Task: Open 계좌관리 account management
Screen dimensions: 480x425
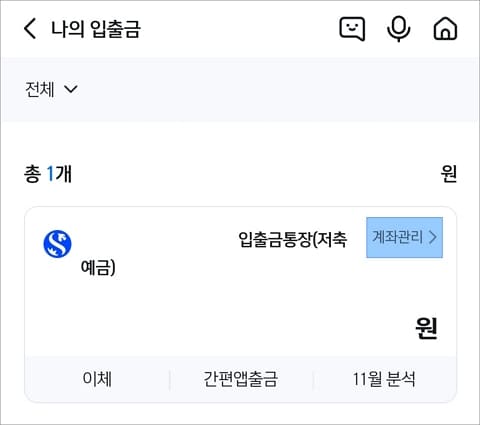Action: [404, 237]
